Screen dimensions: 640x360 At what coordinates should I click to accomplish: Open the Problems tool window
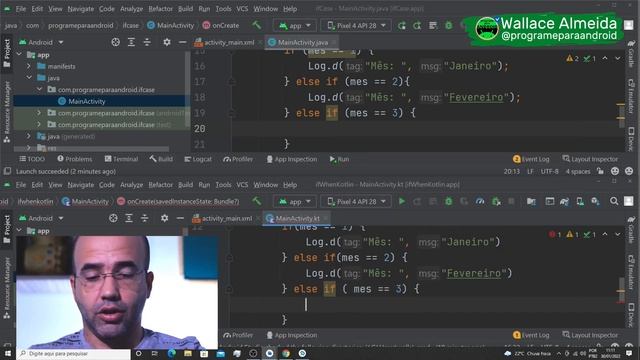coord(75,159)
